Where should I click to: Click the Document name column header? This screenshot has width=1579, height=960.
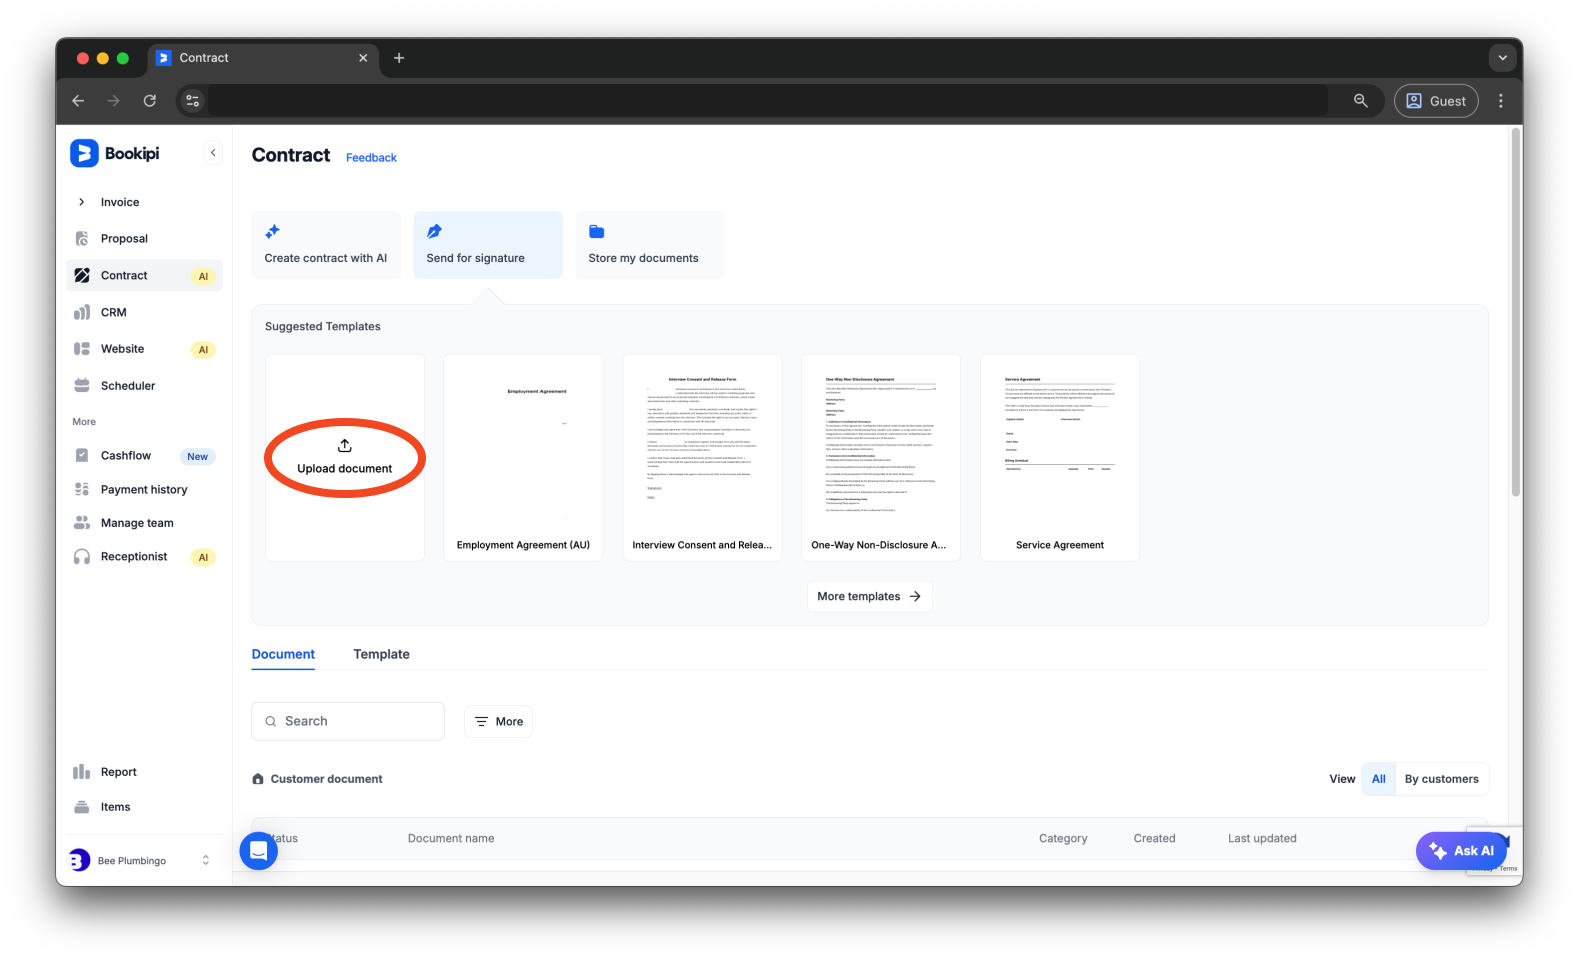451,839
